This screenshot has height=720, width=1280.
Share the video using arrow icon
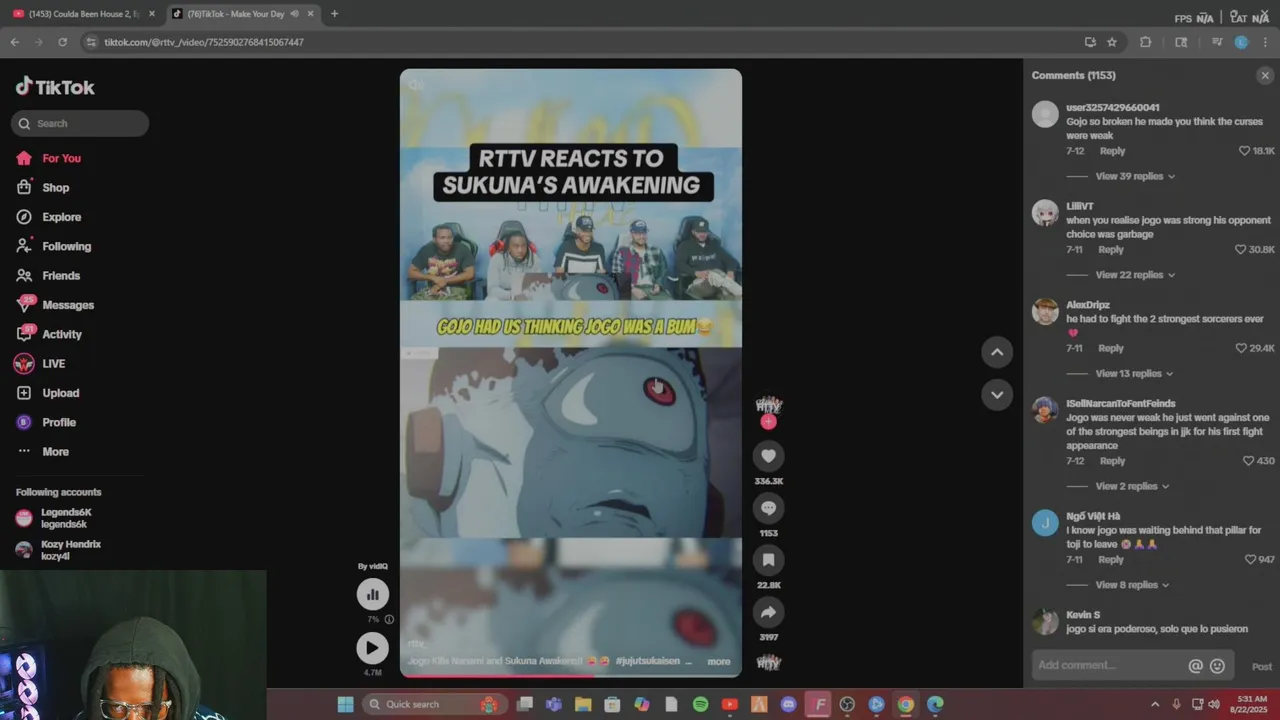[x=768, y=612]
